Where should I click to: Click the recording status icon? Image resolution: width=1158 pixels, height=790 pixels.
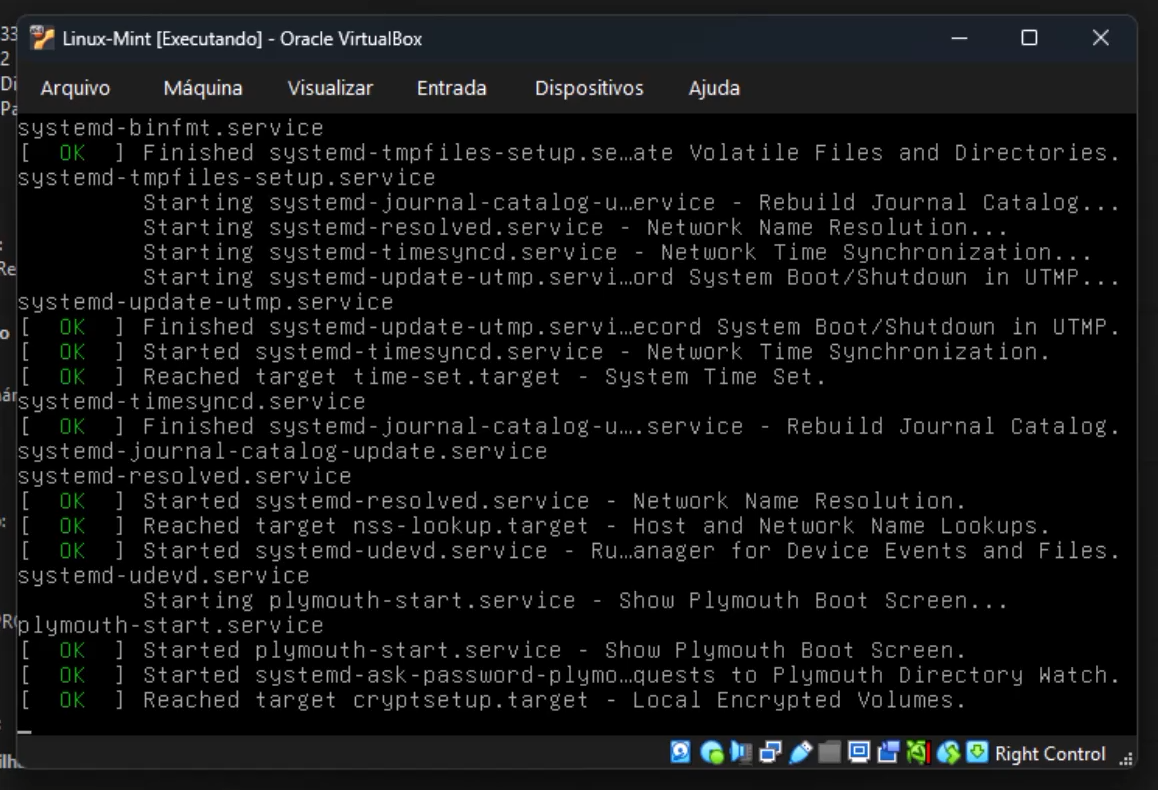[888, 752]
